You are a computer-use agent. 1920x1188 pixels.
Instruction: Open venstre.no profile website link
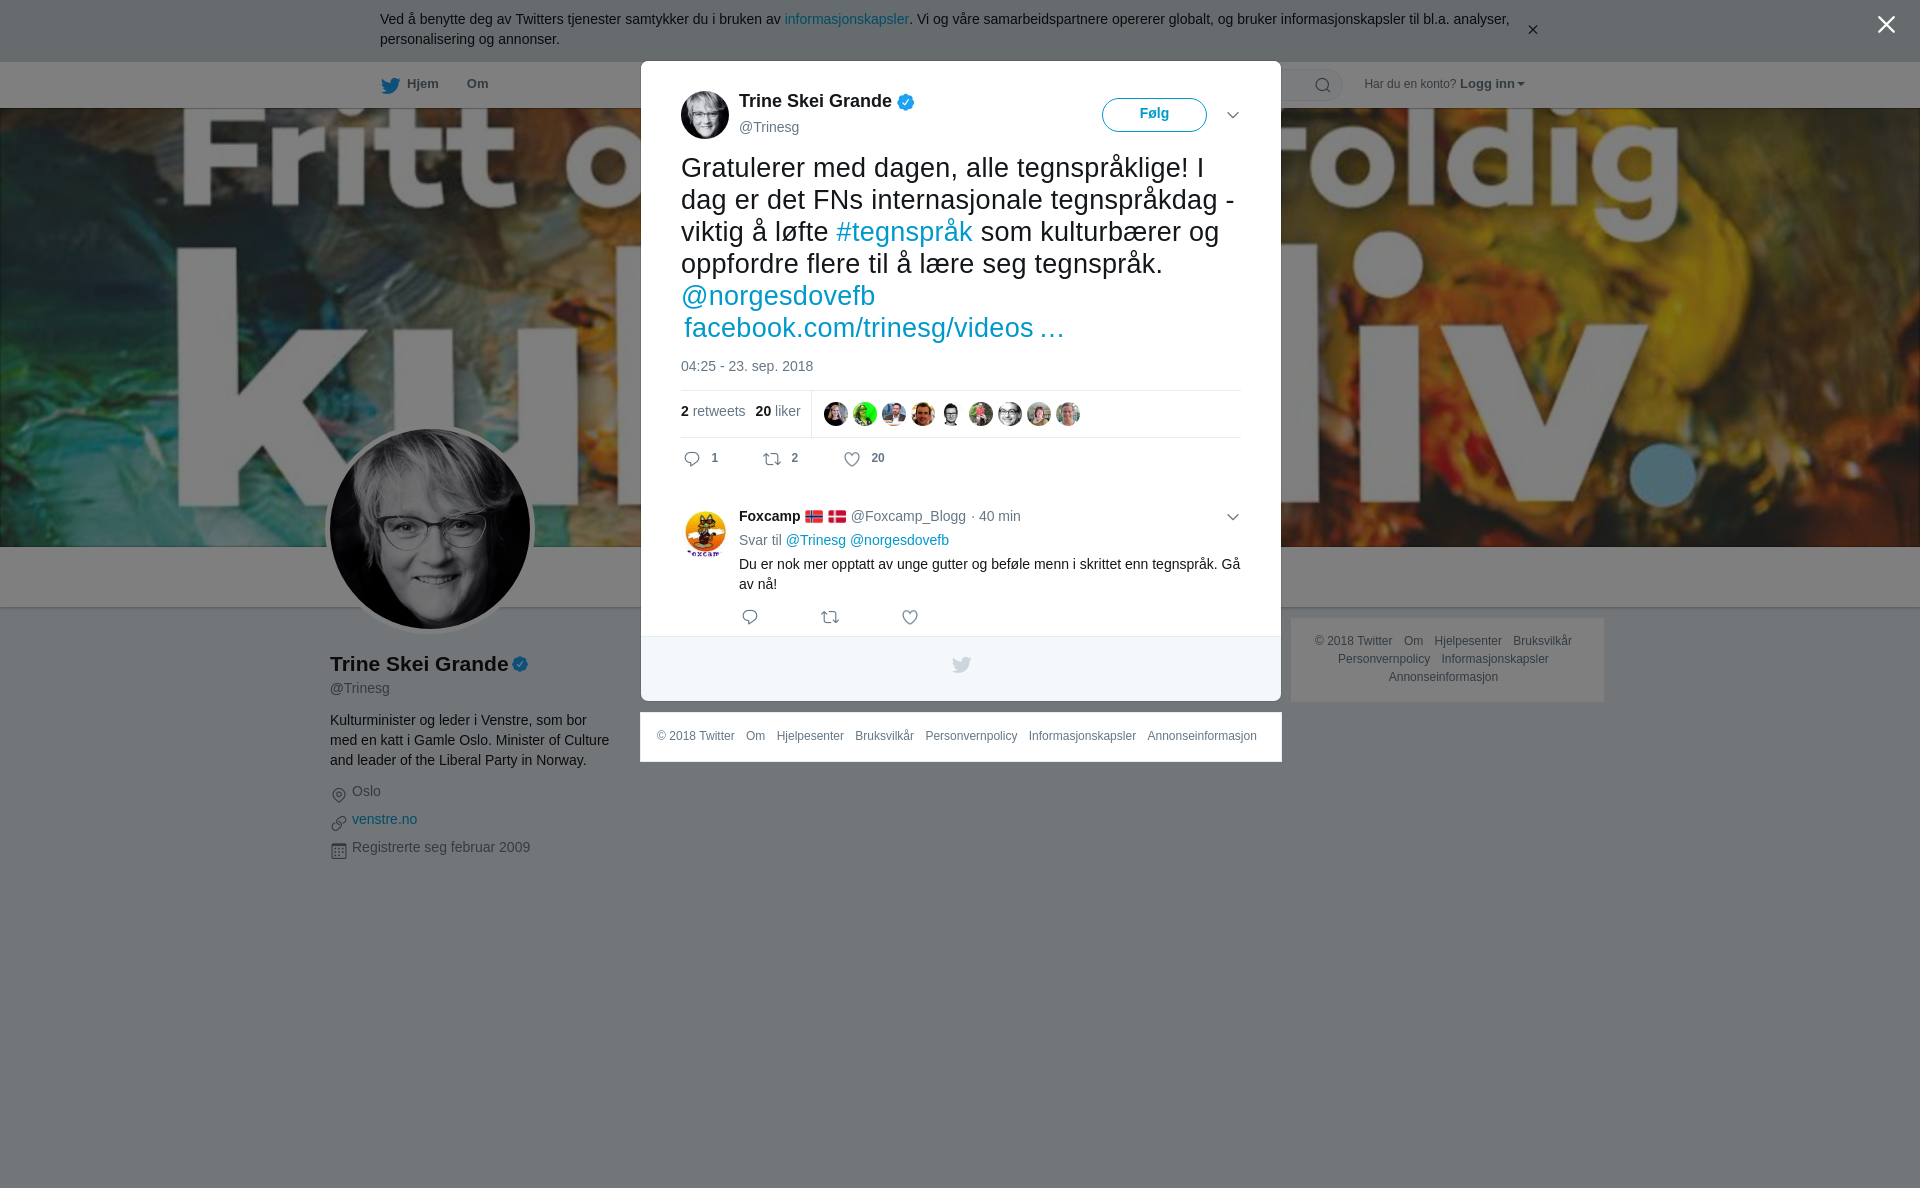384,819
